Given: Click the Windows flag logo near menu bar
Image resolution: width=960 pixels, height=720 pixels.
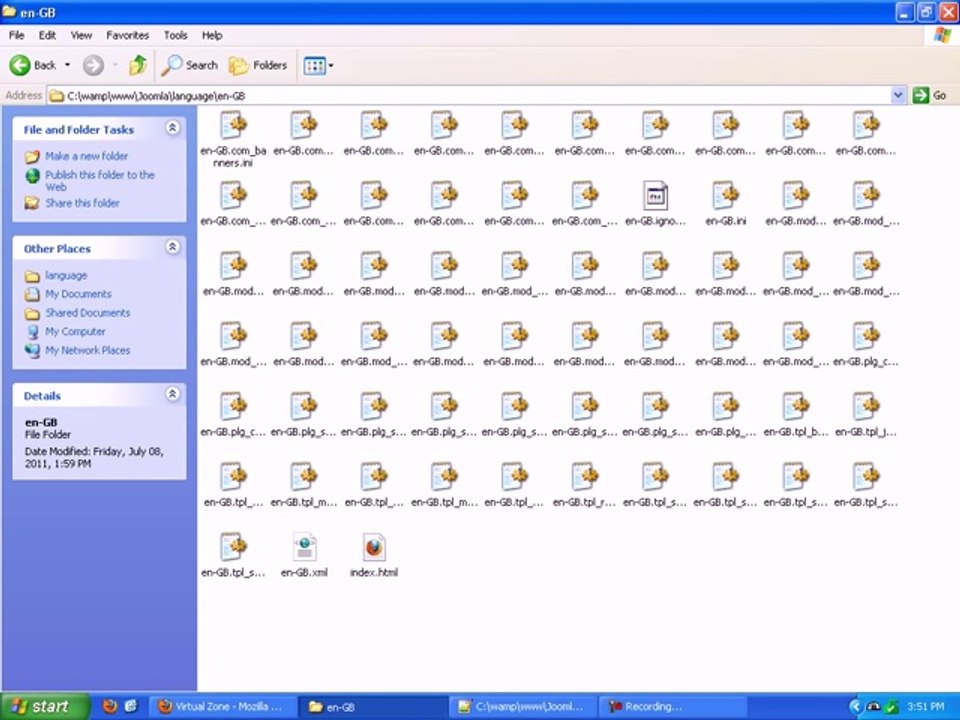Looking at the screenshot, I should tap(942, 35).
